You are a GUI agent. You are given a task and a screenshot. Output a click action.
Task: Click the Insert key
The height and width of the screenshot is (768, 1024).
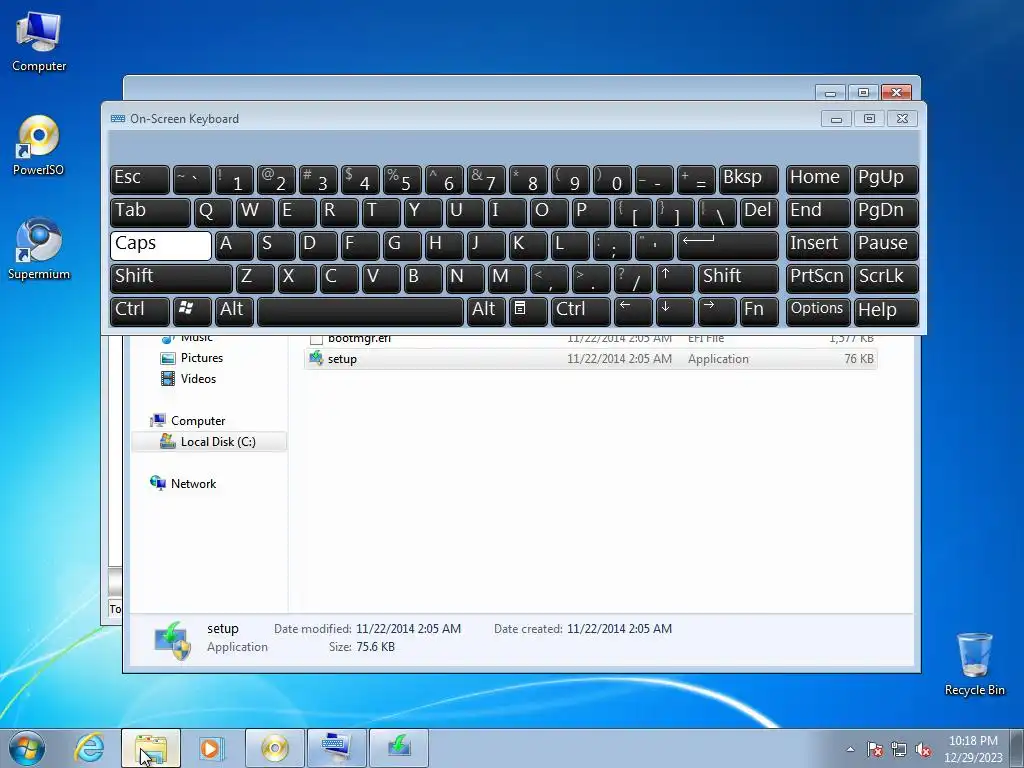[x=818, y=246]
